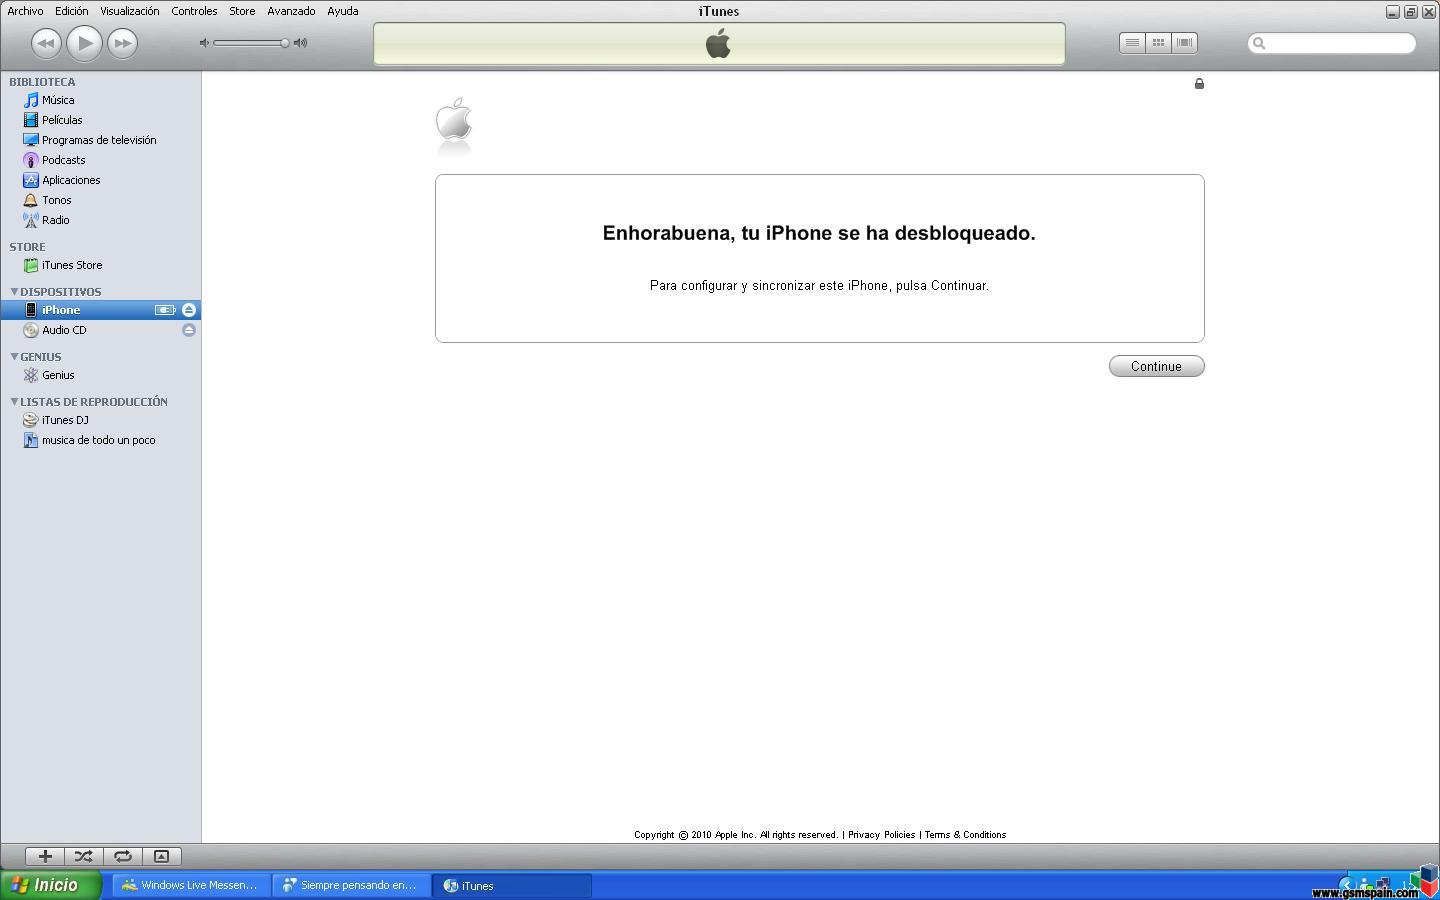The height and width of the screenshot is (900, 1440).
Task: Open playlist musica de todo un poco
Action: click(101, 440)
